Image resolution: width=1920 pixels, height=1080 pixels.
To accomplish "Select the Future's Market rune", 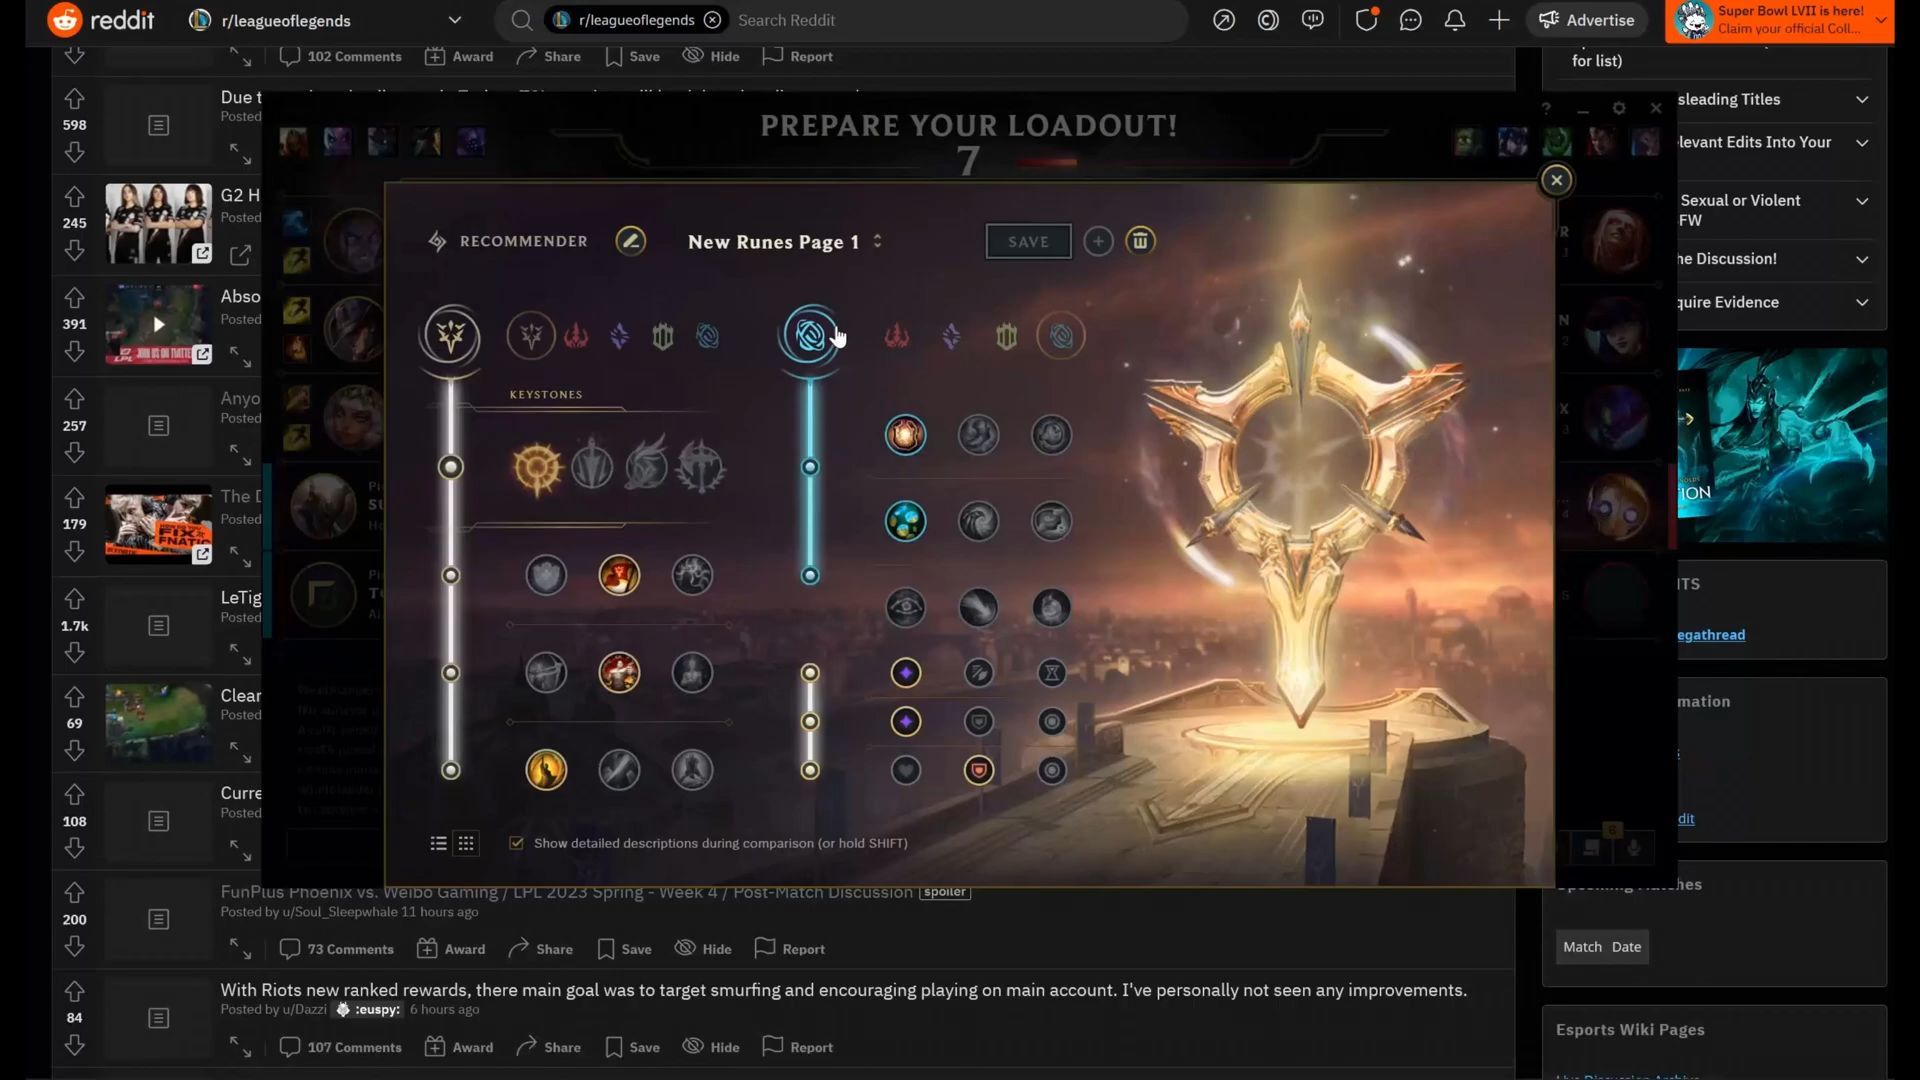I will click(906, 521).
